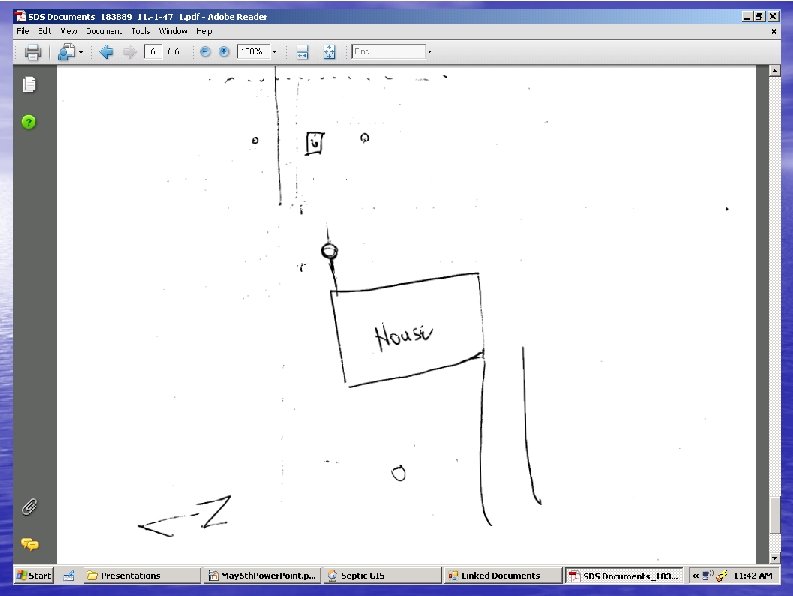Image resolution: width=793 pixels, height=596 pixels.
Task: Click the vertical scrollbar down arrow
Action: point(774,558)
